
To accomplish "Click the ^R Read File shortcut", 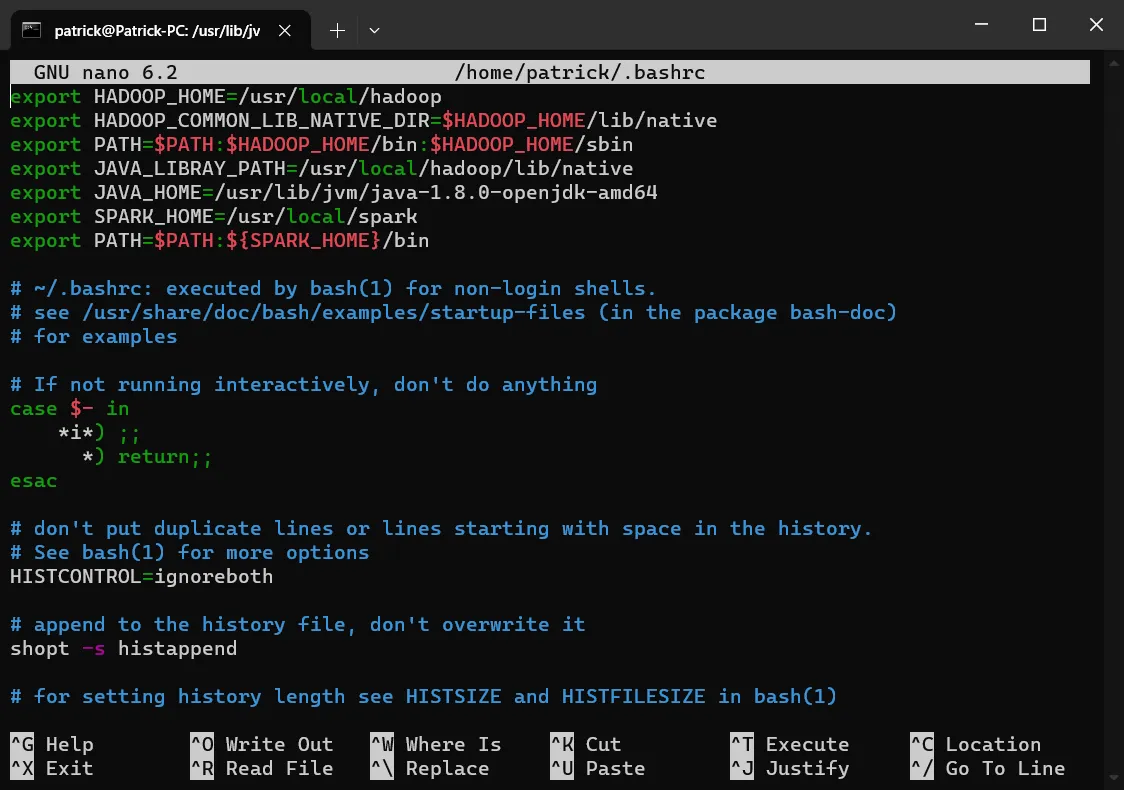I will [262, 768].
